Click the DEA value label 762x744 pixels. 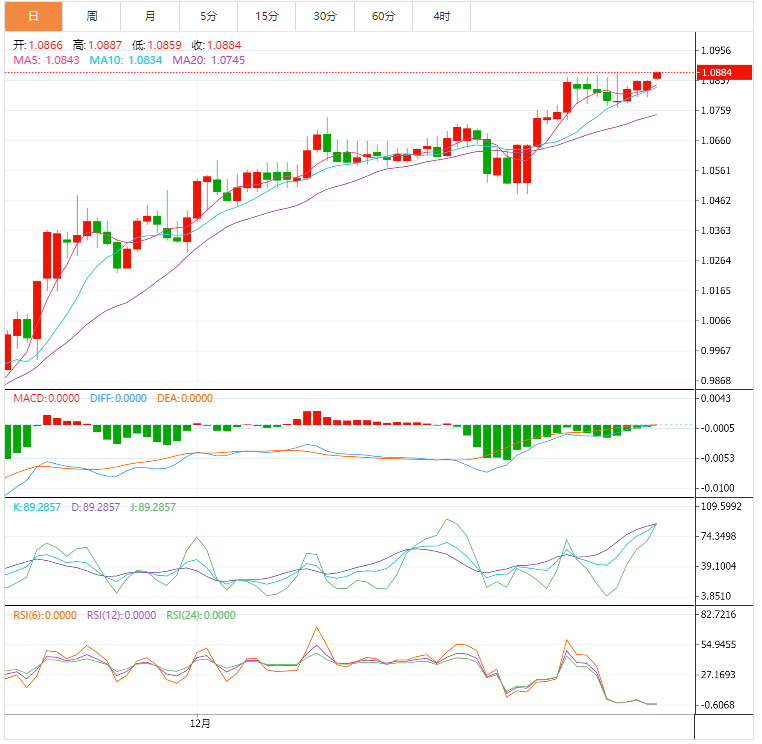pos(185,398)
